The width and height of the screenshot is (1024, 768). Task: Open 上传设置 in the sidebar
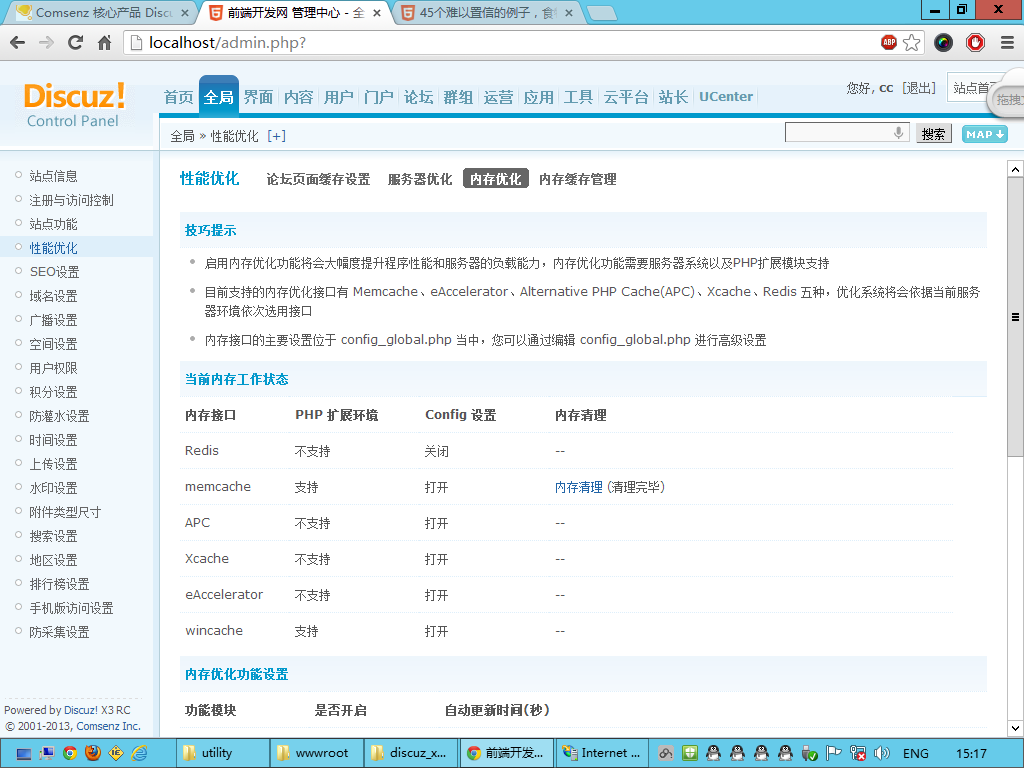coord(54,464)
